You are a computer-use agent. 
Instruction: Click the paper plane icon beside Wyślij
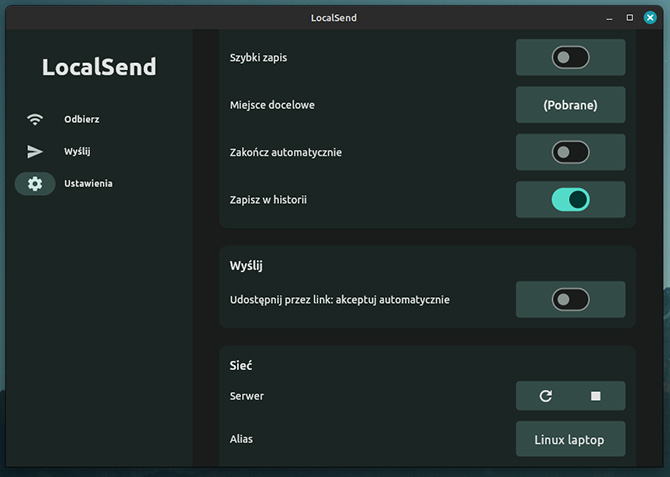coord(35,151)
